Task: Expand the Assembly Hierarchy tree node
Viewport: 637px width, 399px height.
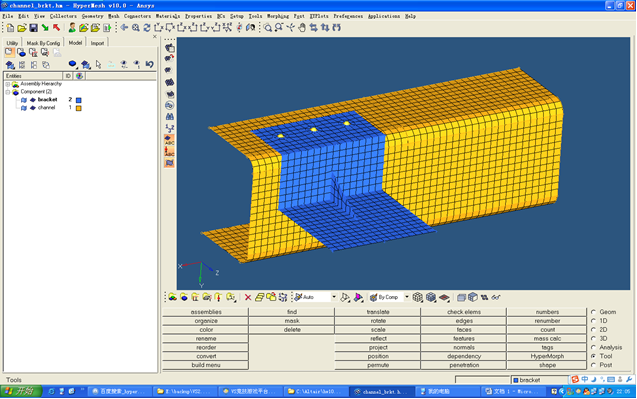Action: pyautogui.click(x=8, y=84)
